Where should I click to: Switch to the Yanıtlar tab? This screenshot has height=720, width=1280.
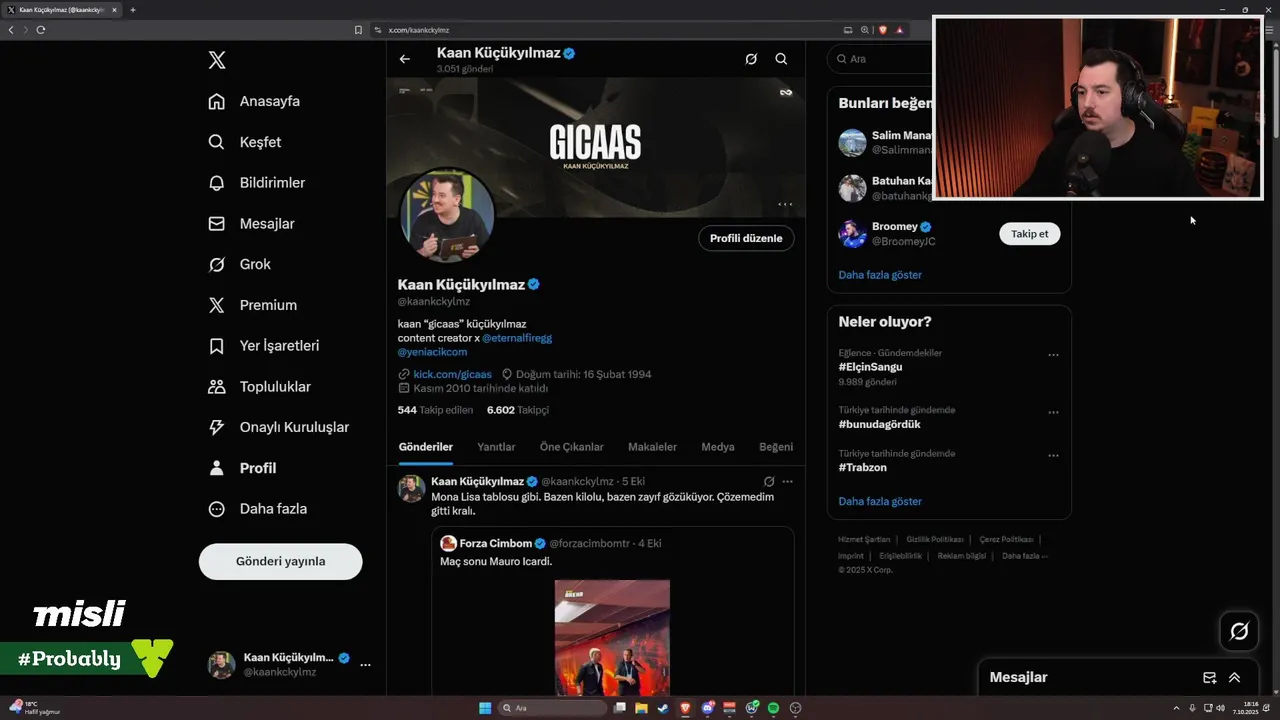496,447
